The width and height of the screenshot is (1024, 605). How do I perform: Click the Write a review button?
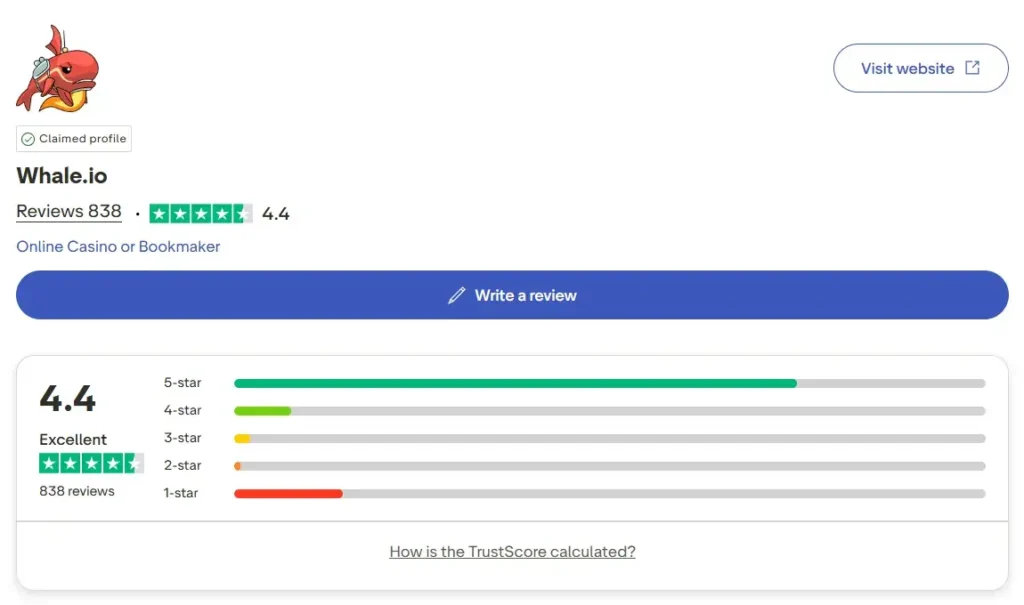pyautogui.click(x=512, y=295)
